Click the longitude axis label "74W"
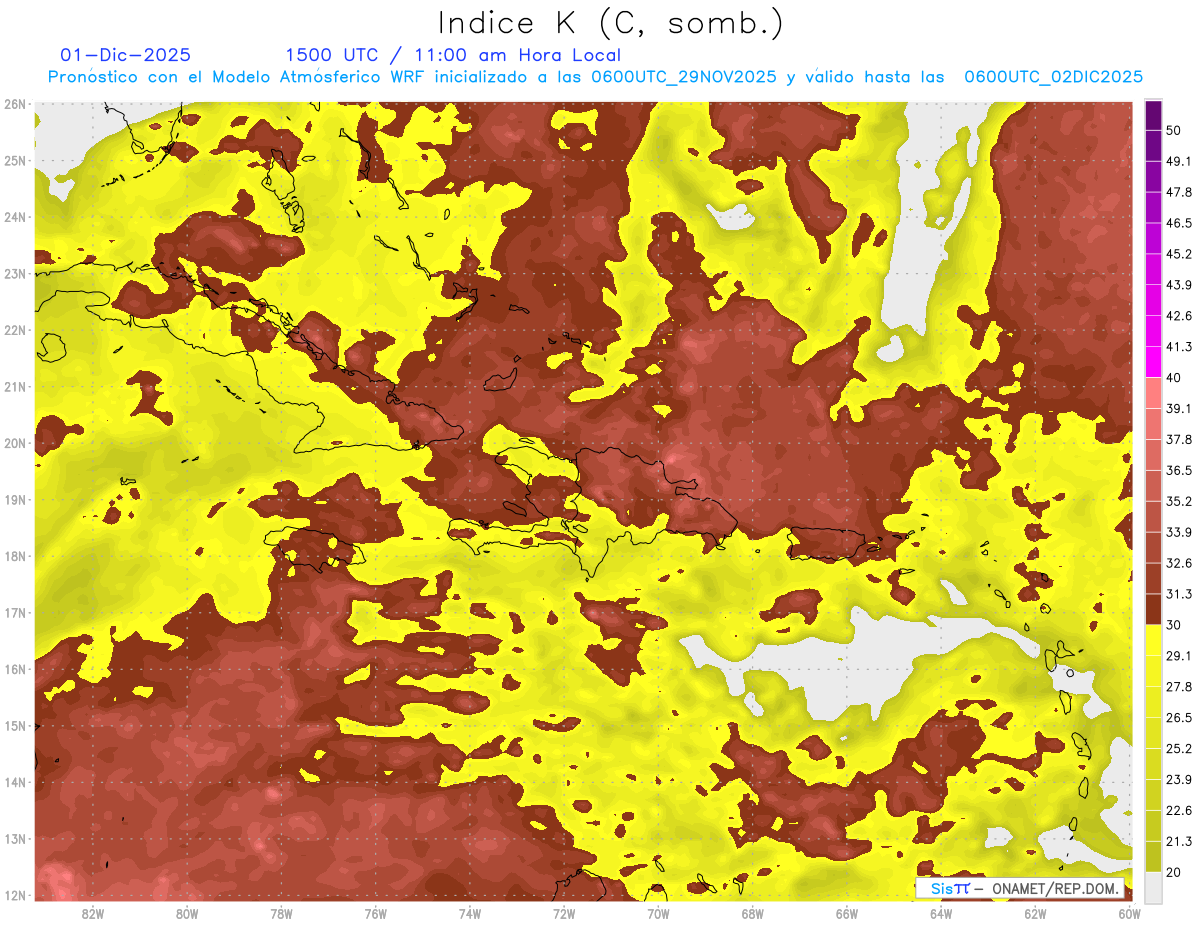This screenshot has height=927, width=1200. tap(470, 913)
